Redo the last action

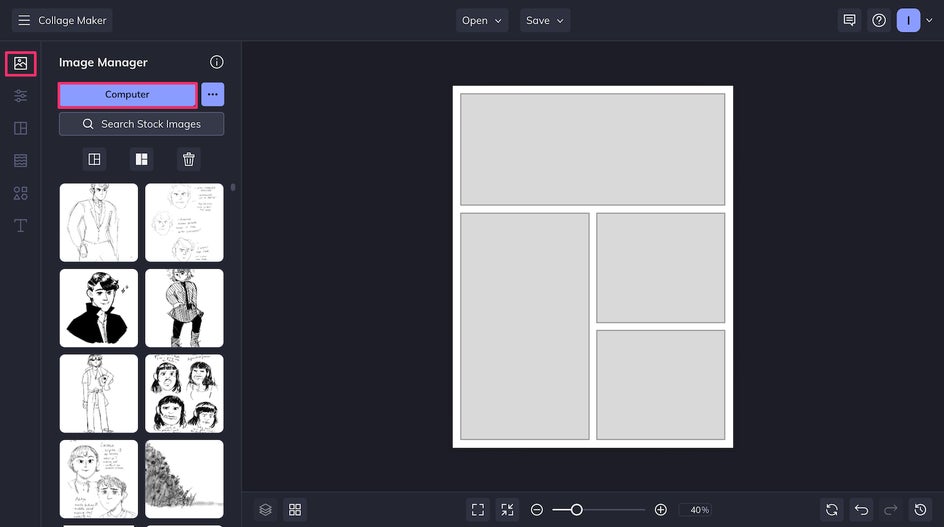(x=891, y=510)
